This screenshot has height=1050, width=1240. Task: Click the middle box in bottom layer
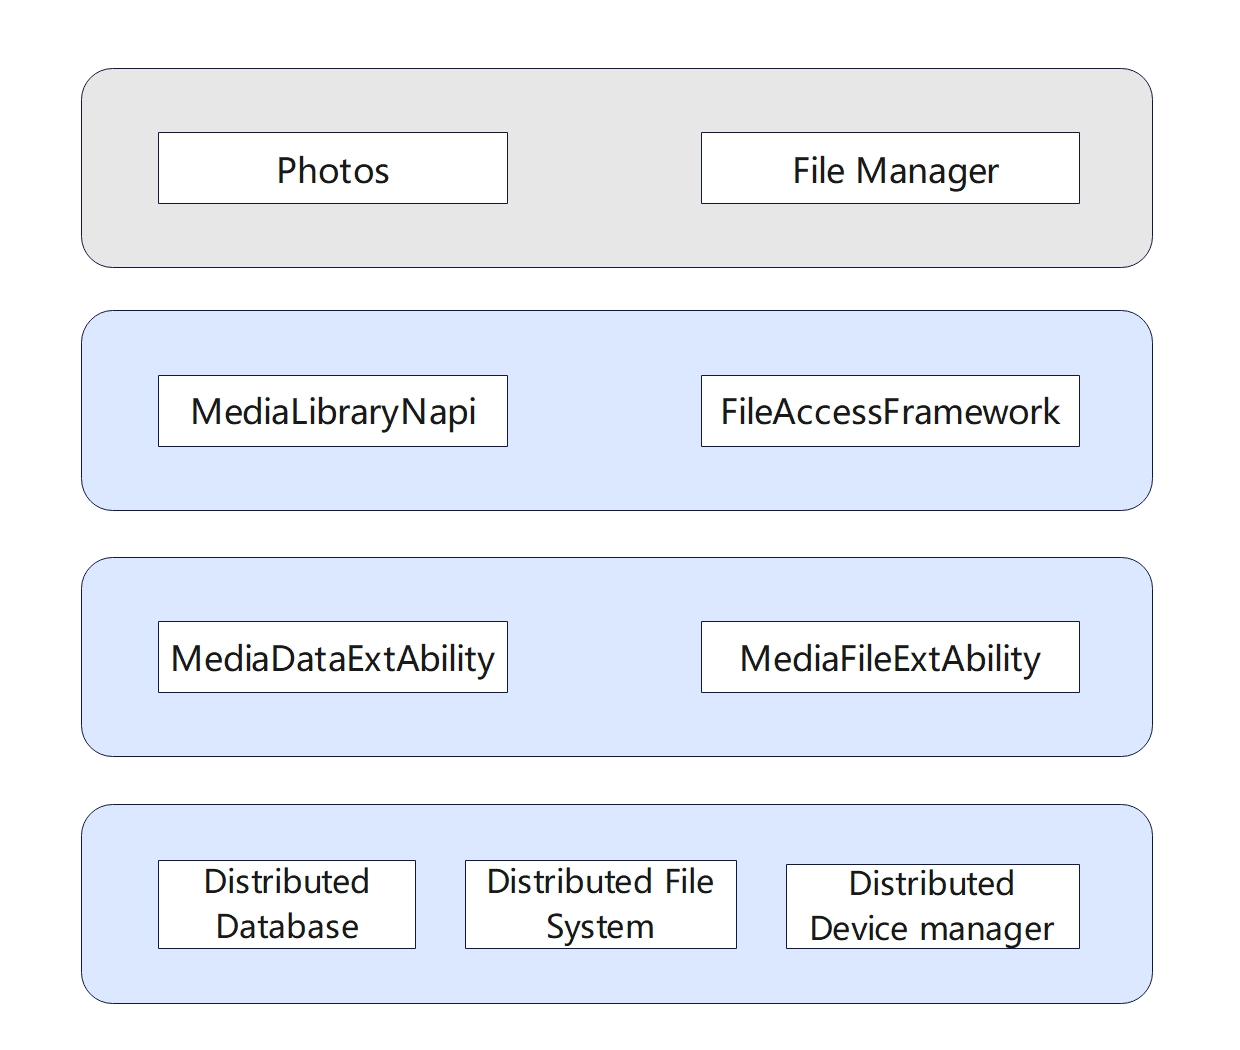(600, 904)
